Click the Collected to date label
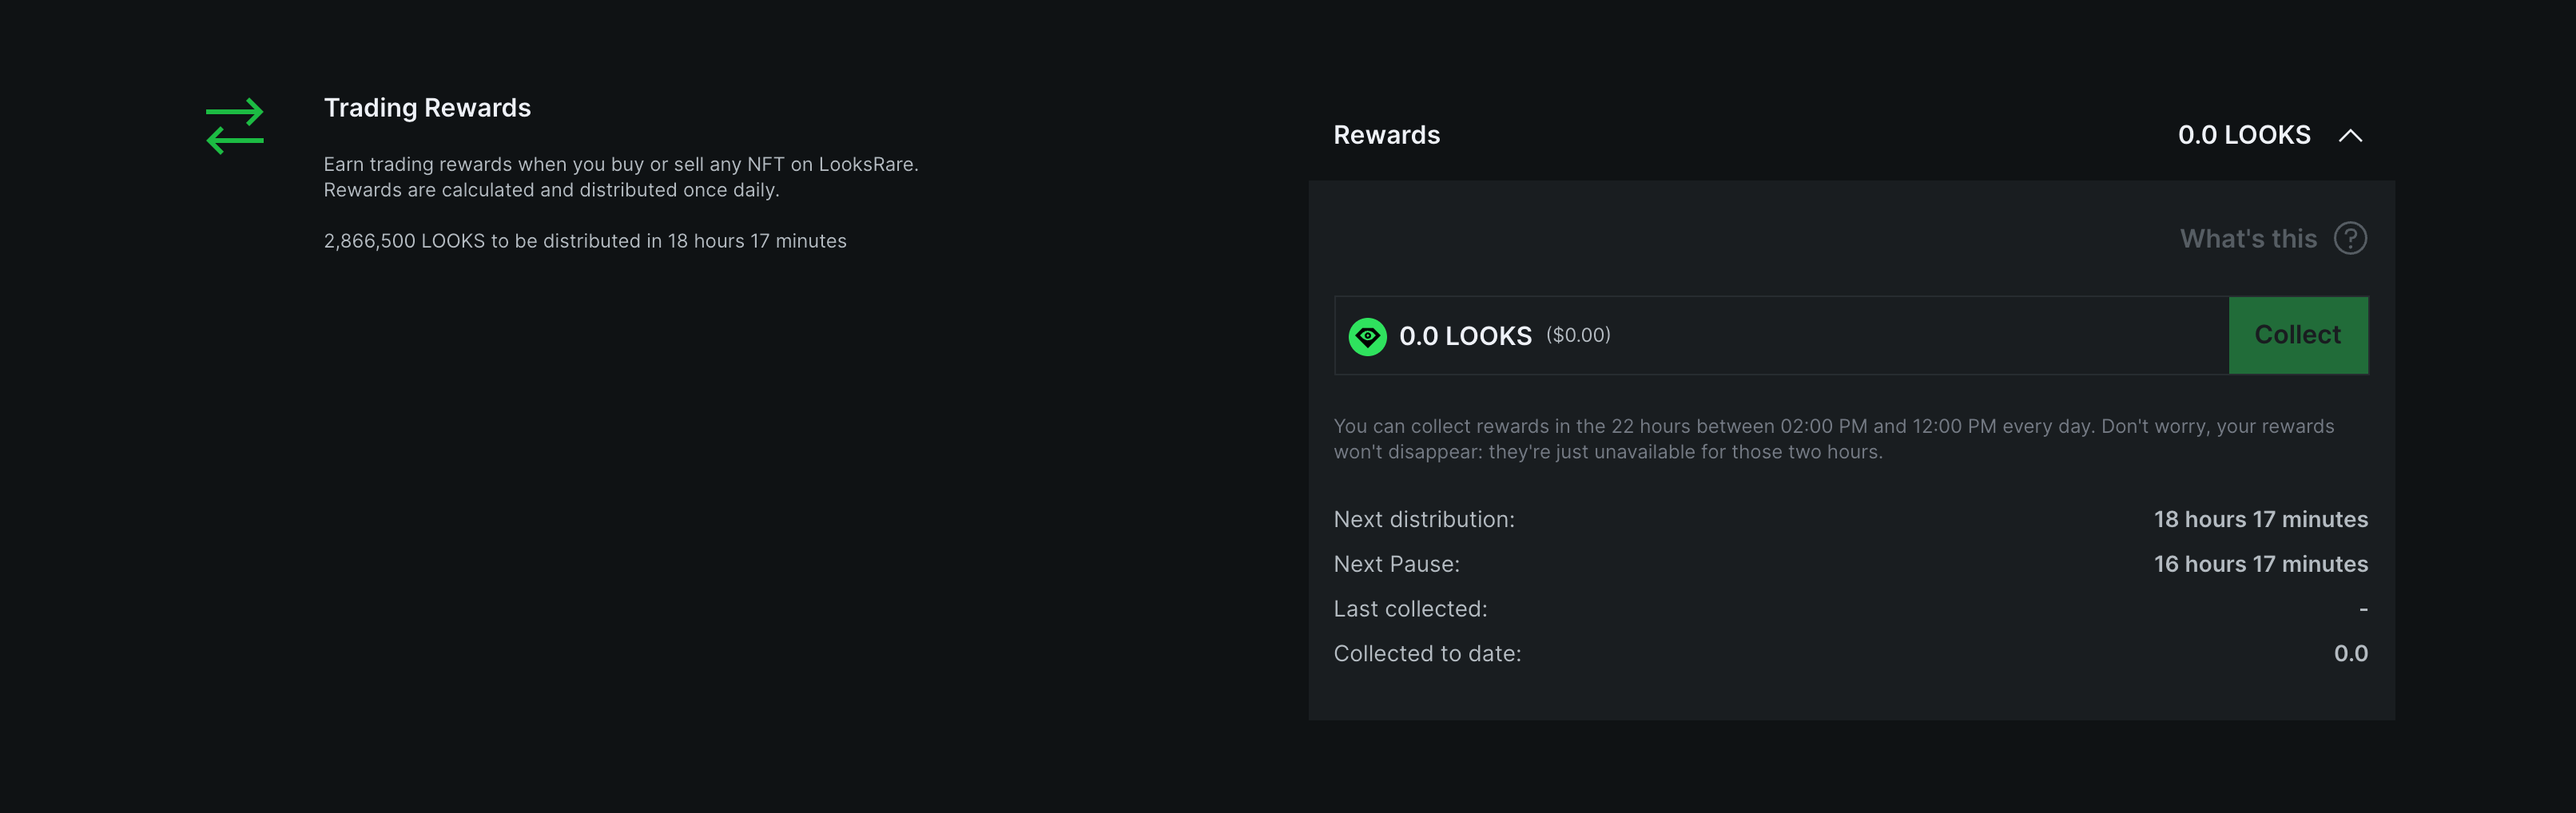Screen dimensions: 2576x813 pos(1427,654)
